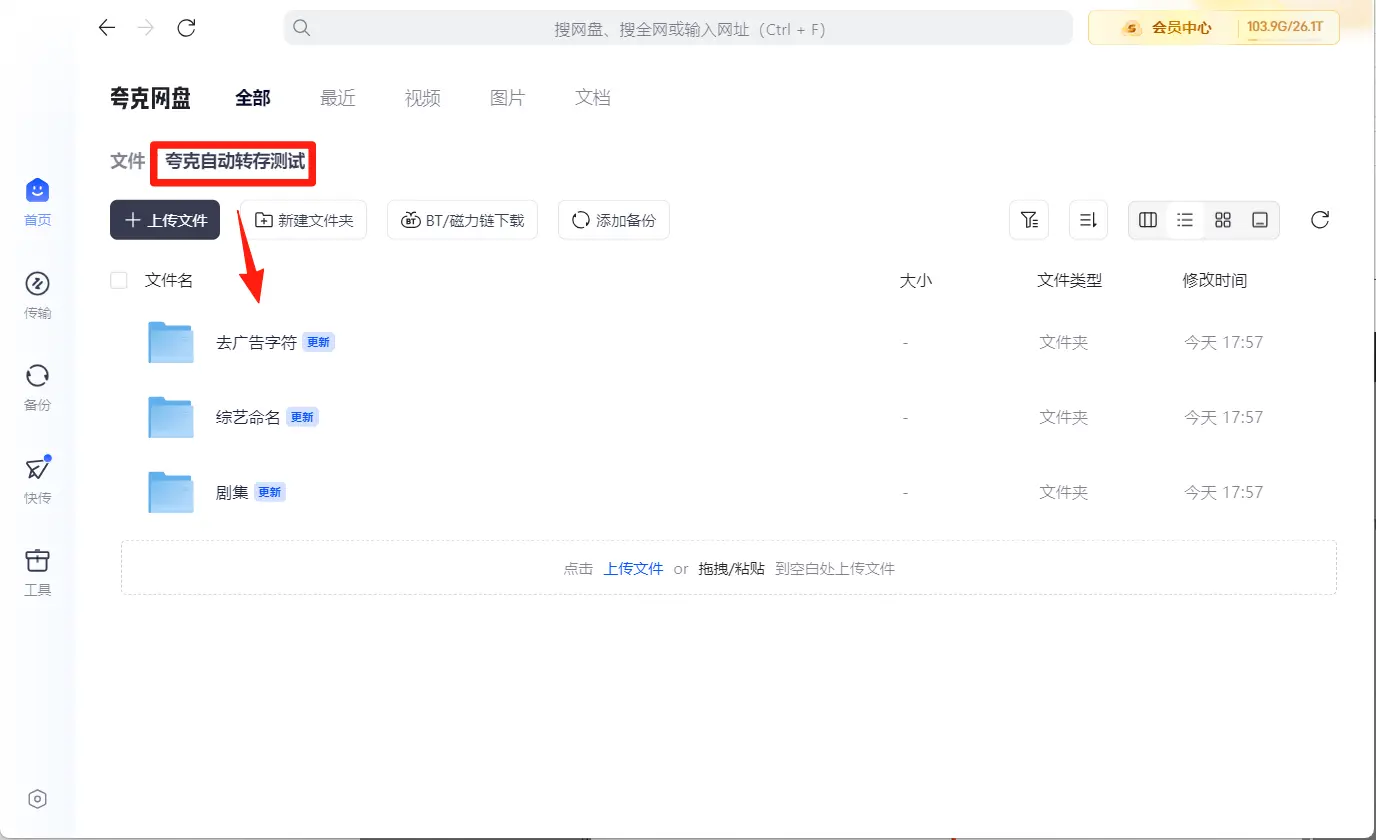Open the 文档 documents tab
This screenshot has height=840, width=1376.
tap(592, 98)
